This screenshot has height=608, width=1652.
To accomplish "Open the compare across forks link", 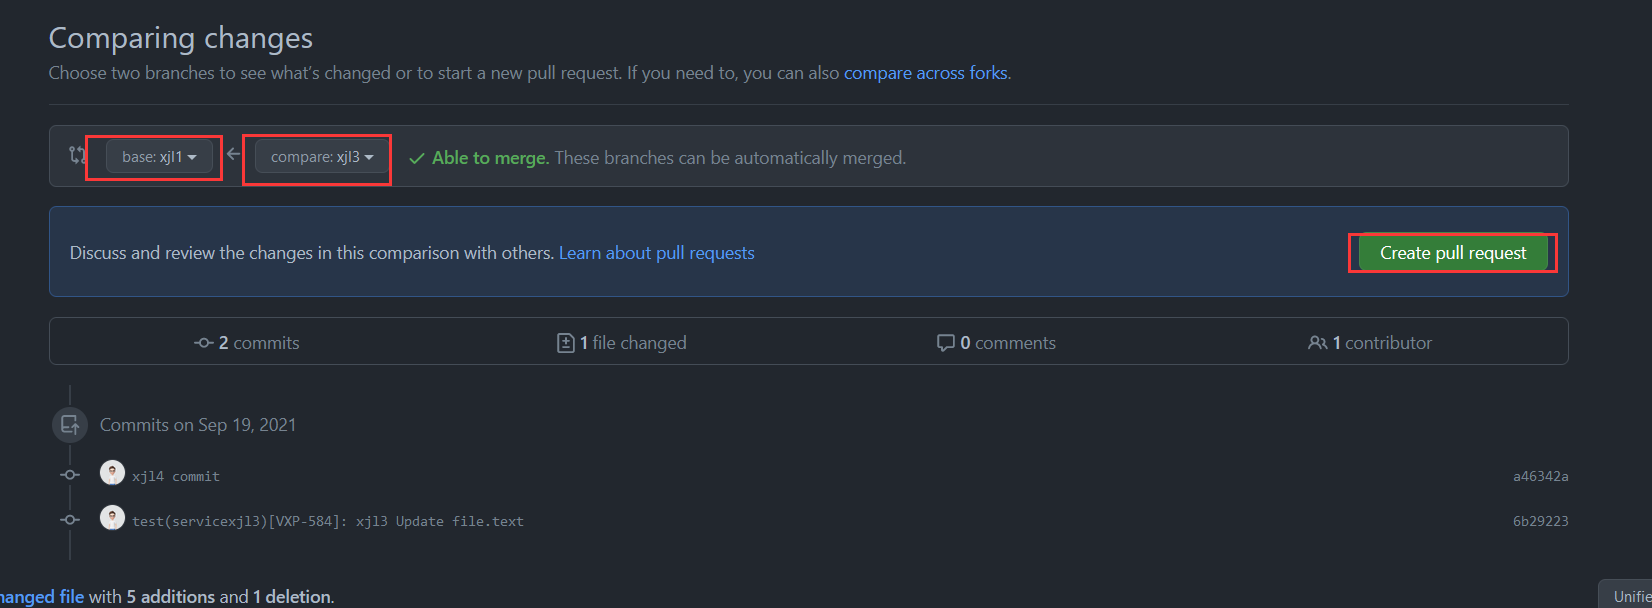I will coord(925,73).
